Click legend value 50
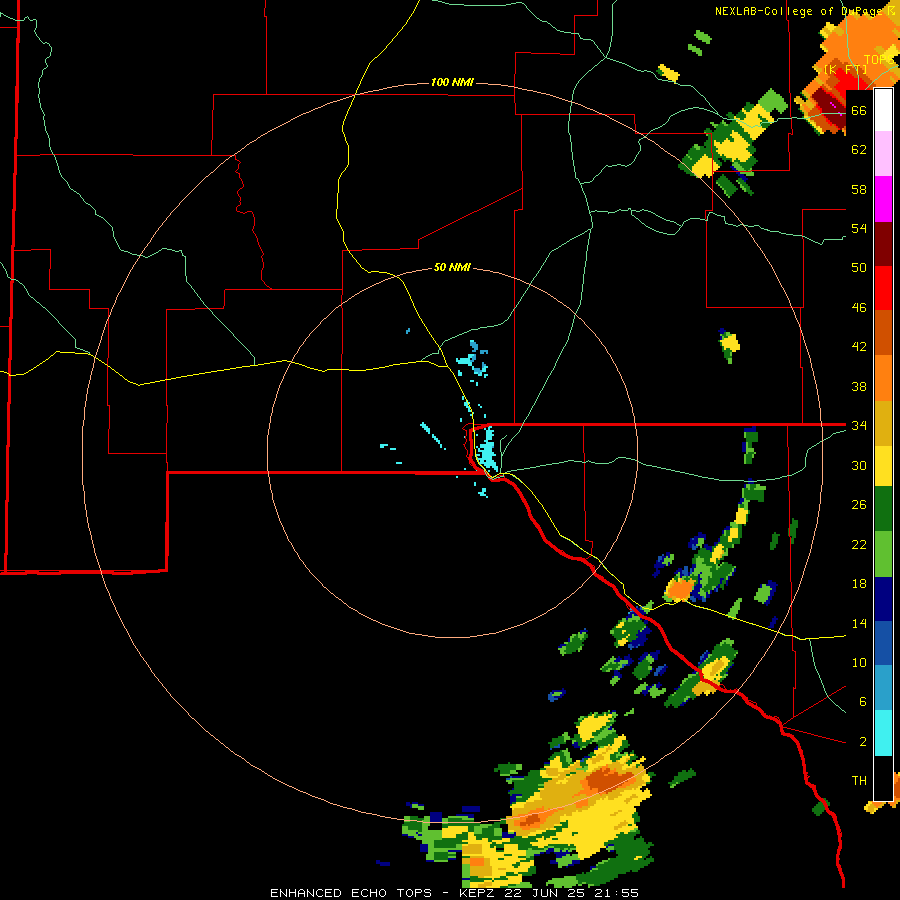Image resolution: width=900 pixels, height=900 pixels. pyautogui.click(x=859, y=268)
